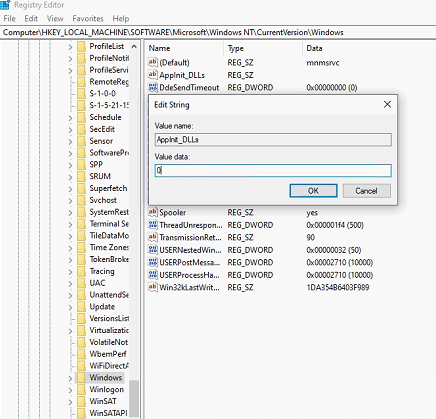Click the tree scrollbar up arrow
Image resolution: width=436 pixels, height=419 pixels.
(x=134, y=46)
